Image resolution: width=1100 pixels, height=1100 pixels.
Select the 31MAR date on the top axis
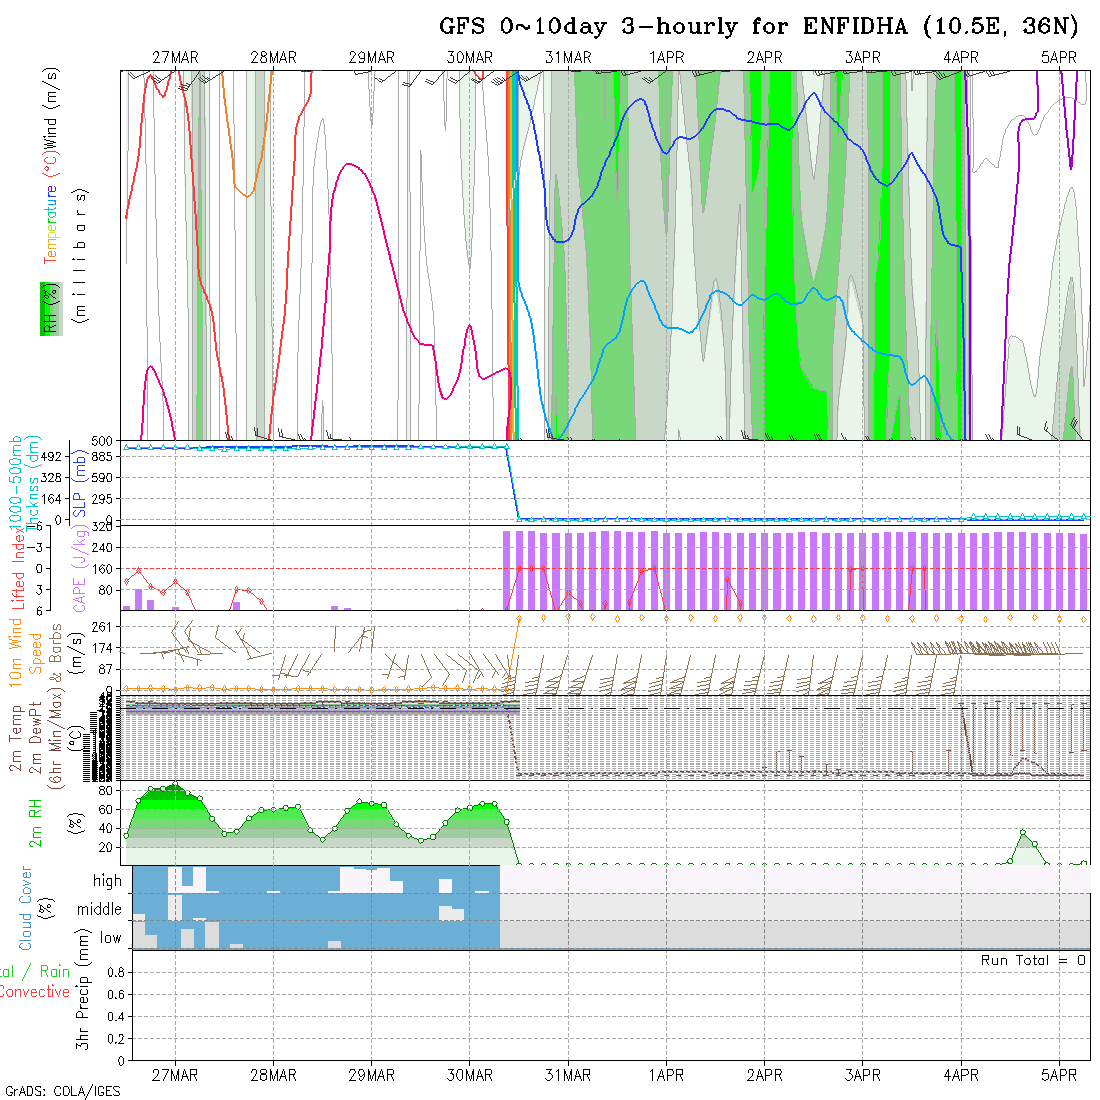pos(568,58)
